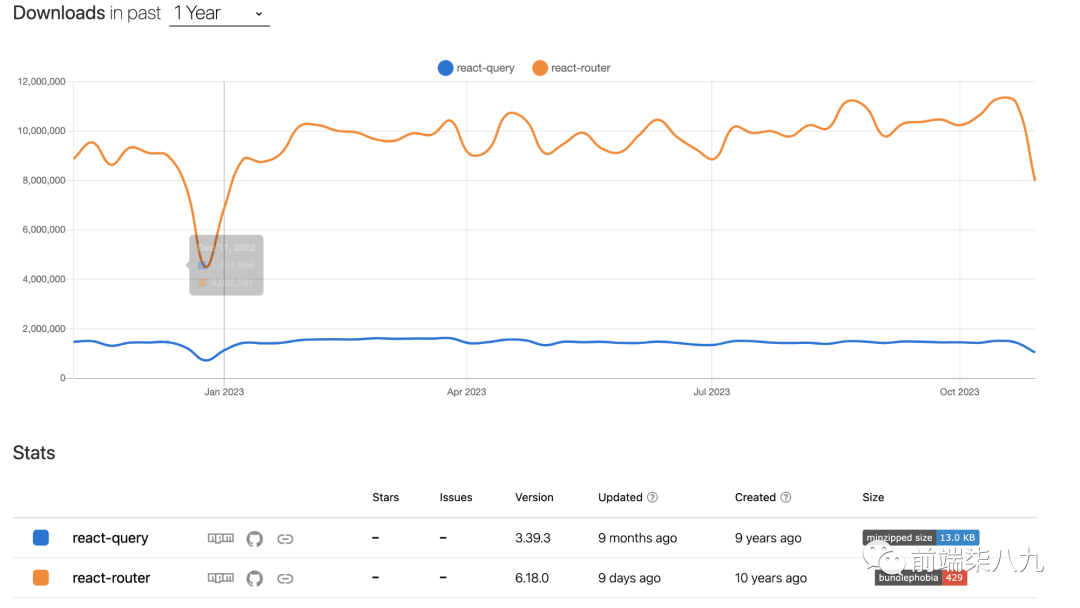The height and width of the screenshot is (608, 1080).
Task: Click the Oct 2023 axis label
Action: (x=959, y=392)
